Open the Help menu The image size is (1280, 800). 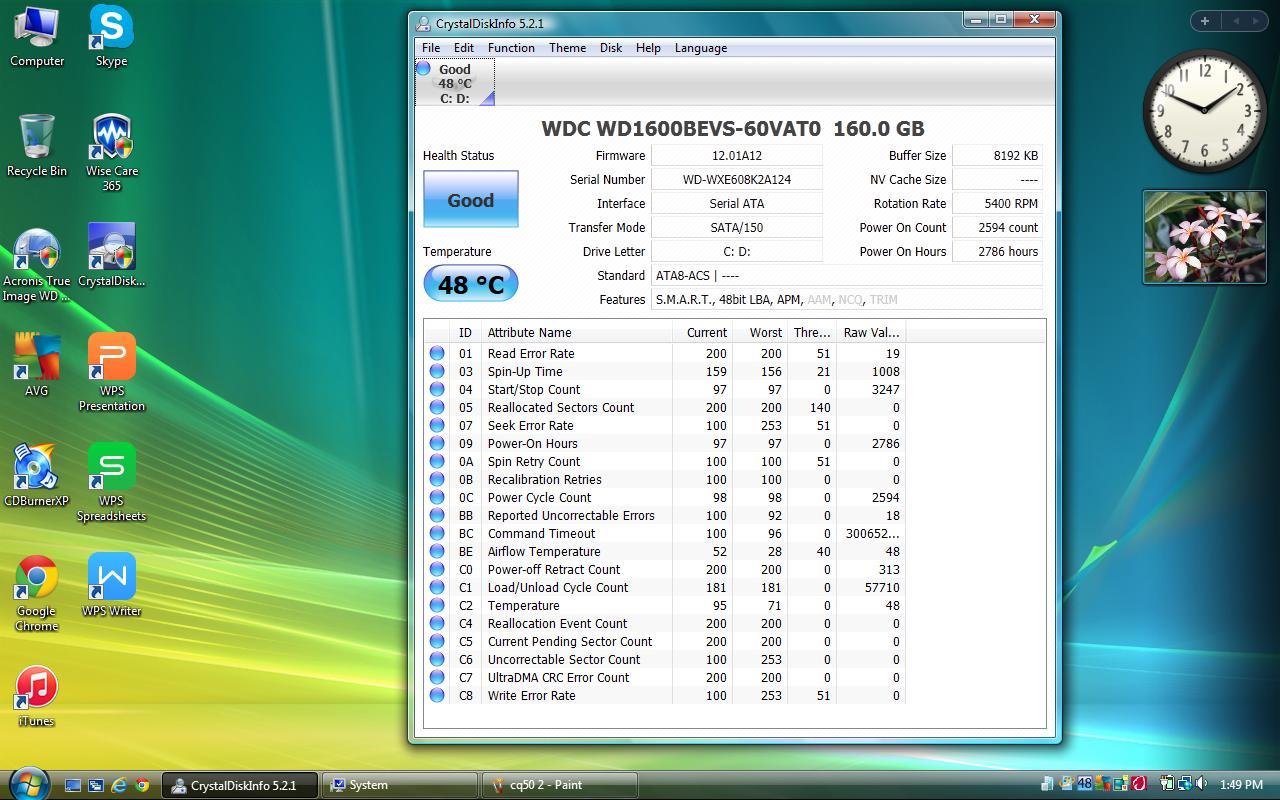point(648,48)
